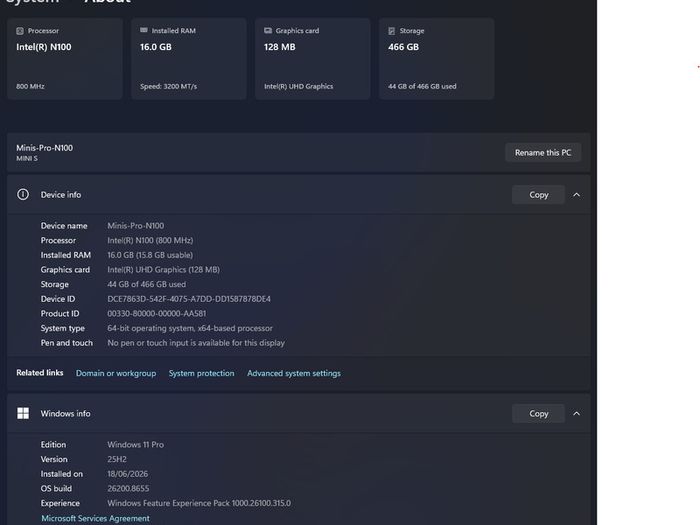Click the OS build row label

[x=56, y=488]
